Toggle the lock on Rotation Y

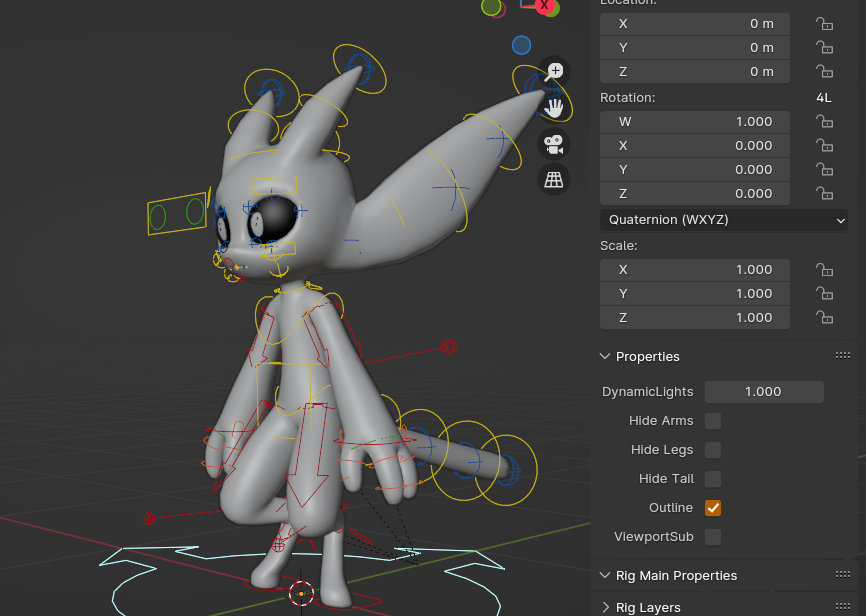(824, 170)
